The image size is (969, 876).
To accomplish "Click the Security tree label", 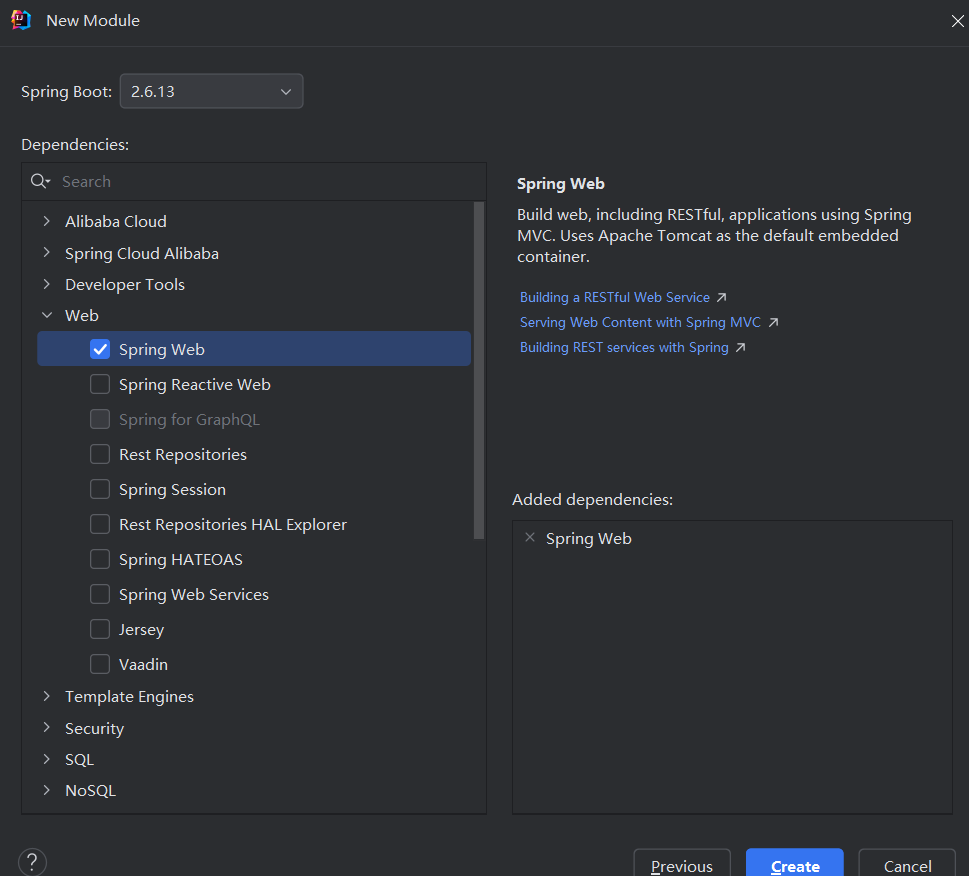I will (95, 728).
